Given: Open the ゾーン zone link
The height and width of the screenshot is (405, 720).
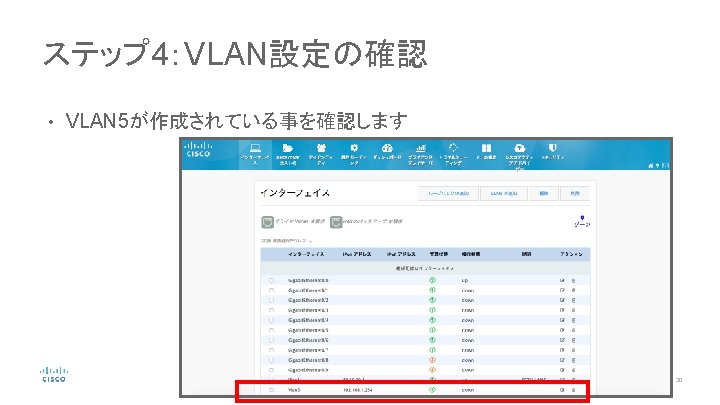Looking at the screenshot, I should [582, 225].
